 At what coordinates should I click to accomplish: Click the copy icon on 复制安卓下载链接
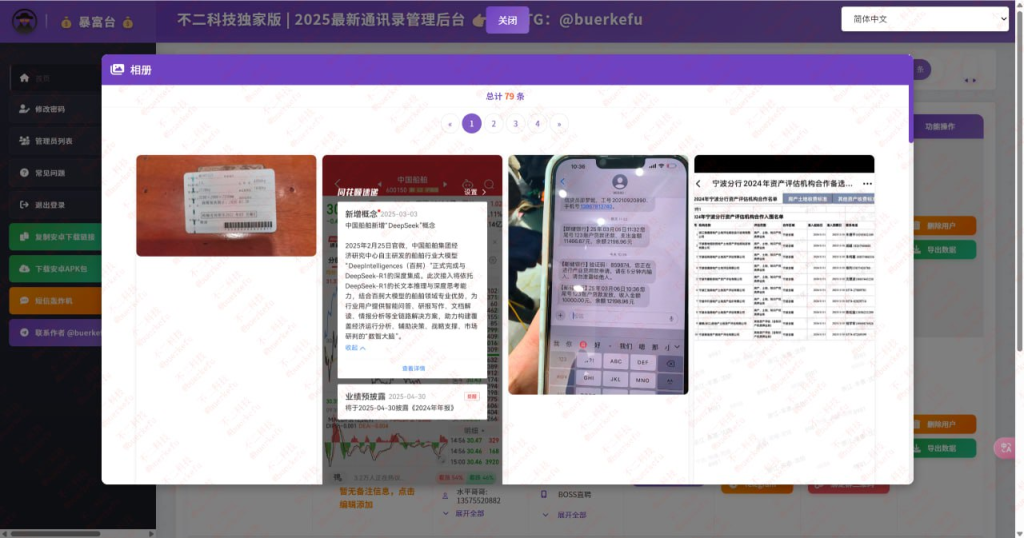pos(24,237)
